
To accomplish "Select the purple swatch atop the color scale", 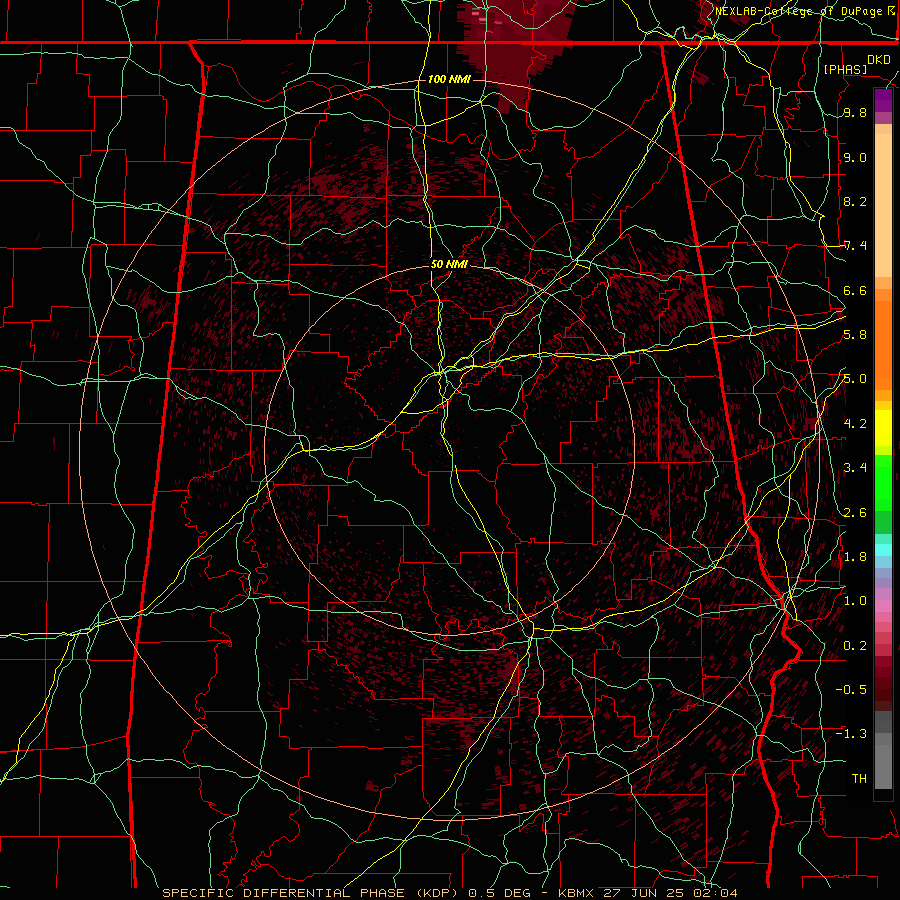I will (884, 100).
